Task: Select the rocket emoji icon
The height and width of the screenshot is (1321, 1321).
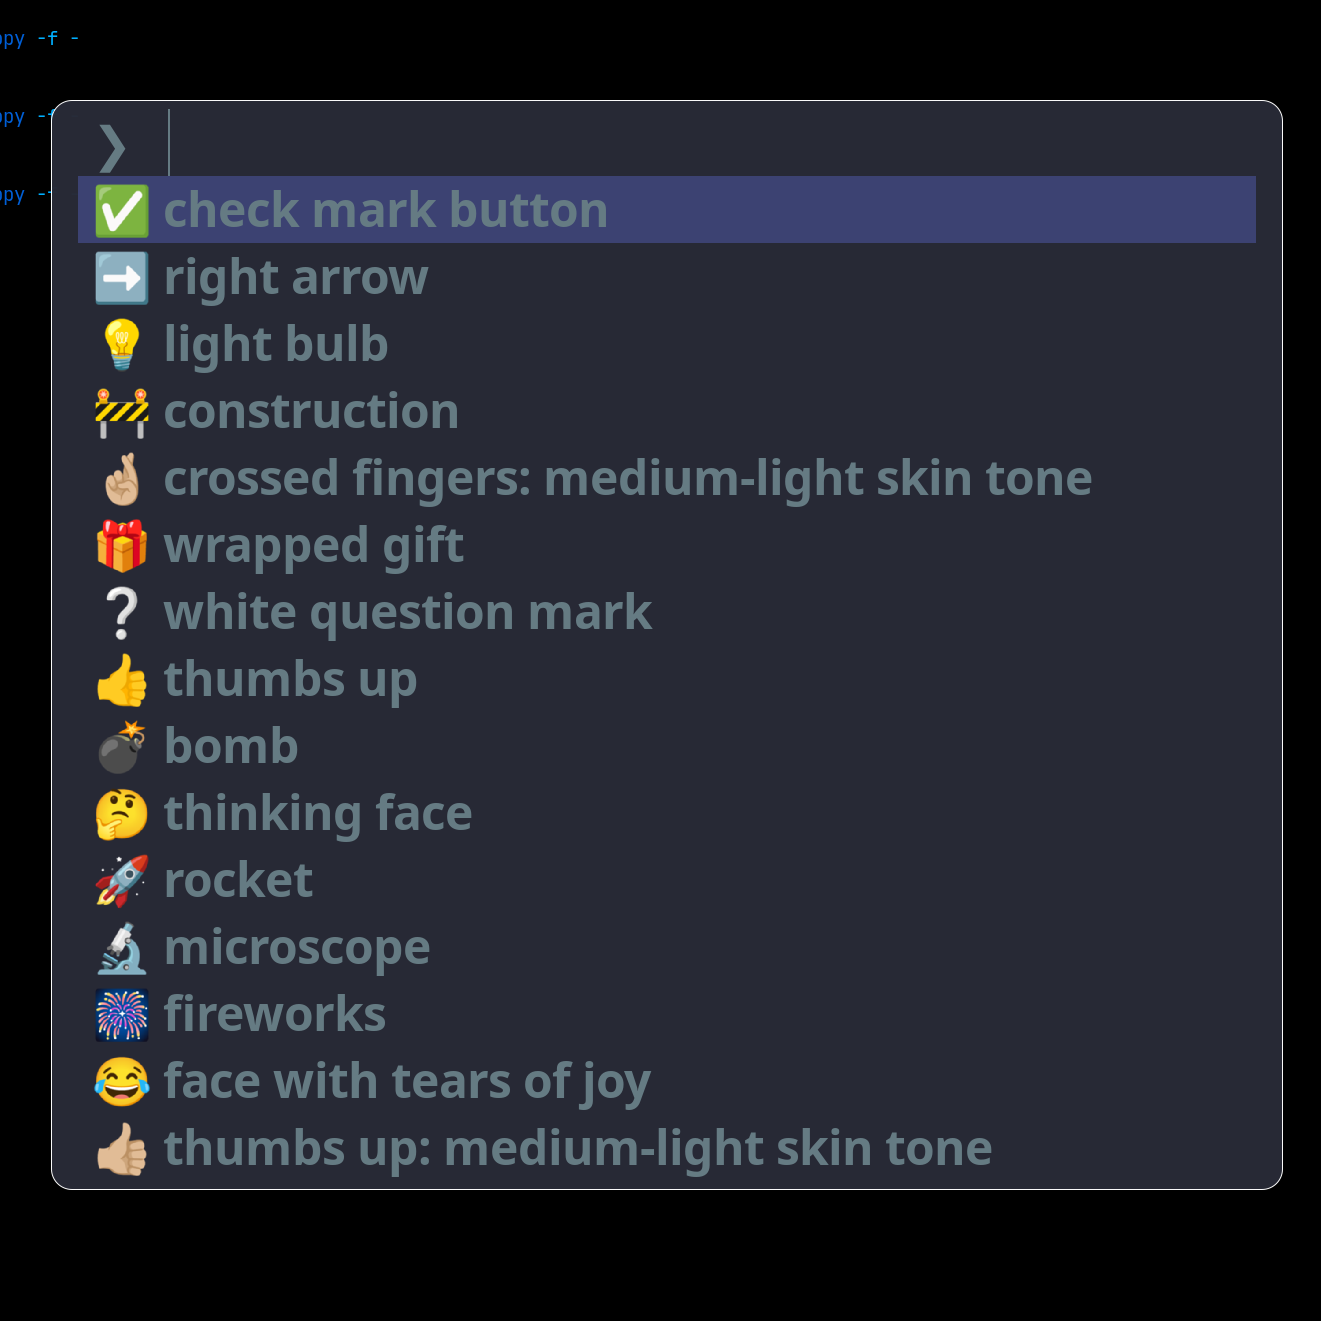Action: (121, 879)
